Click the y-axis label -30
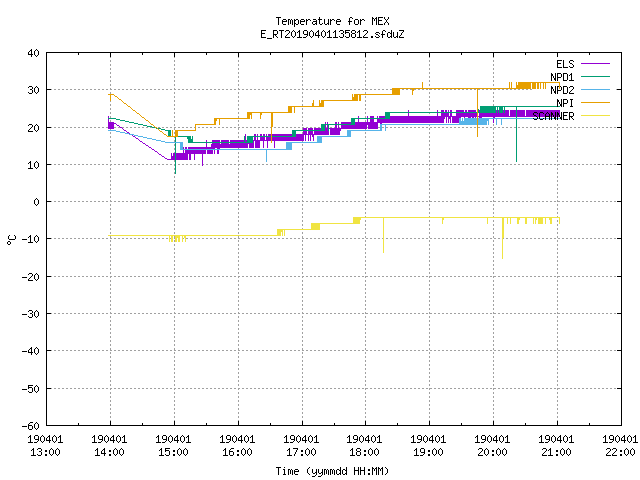The image size is (640, 480). (x=31, y=314)
